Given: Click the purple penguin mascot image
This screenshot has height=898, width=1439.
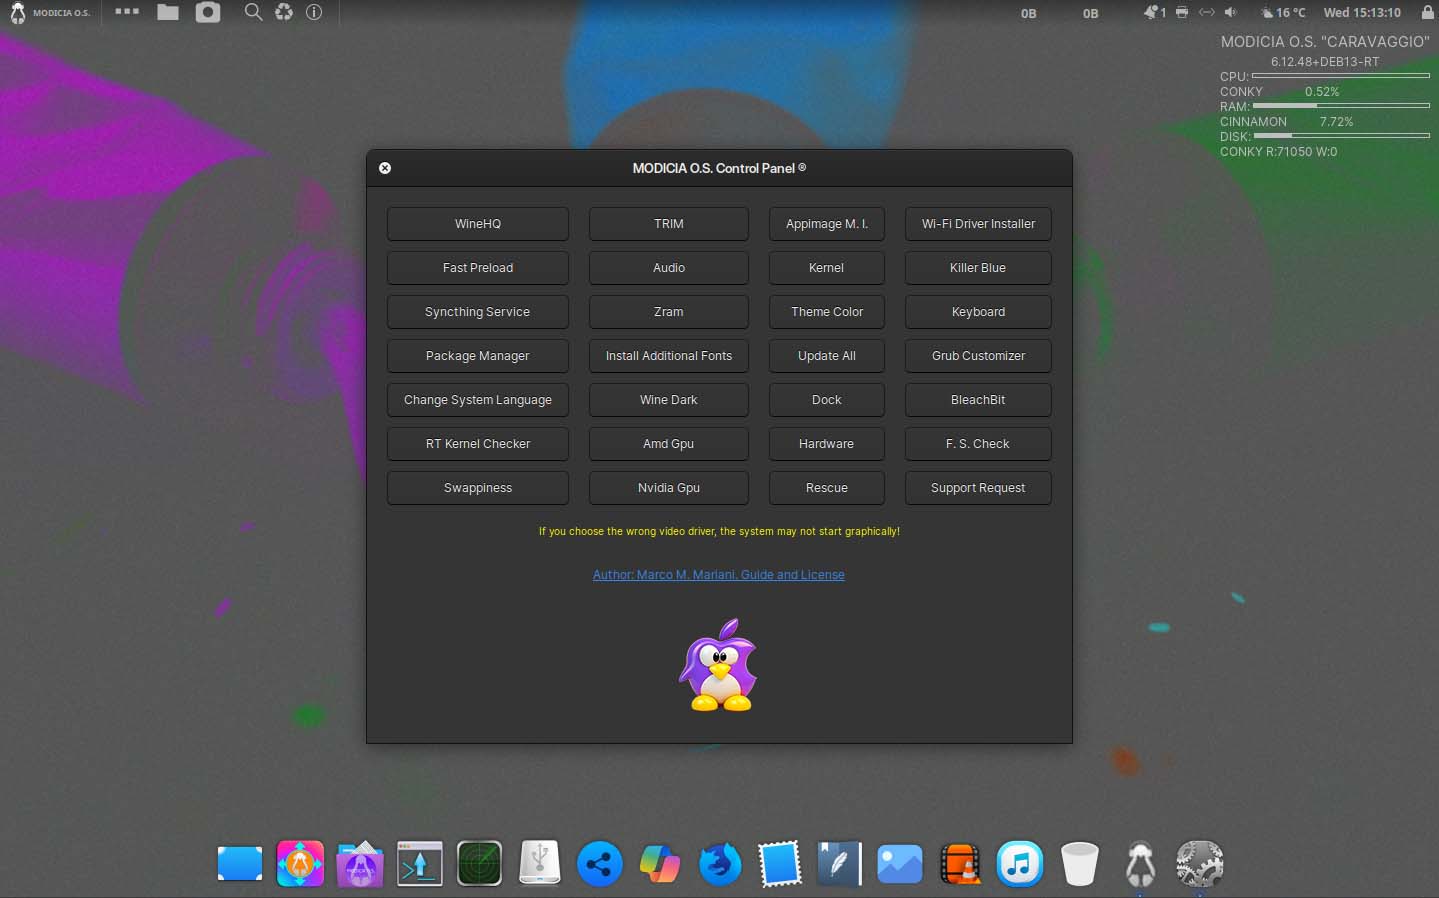Looking at the screenshot, I should coord(719,665).
